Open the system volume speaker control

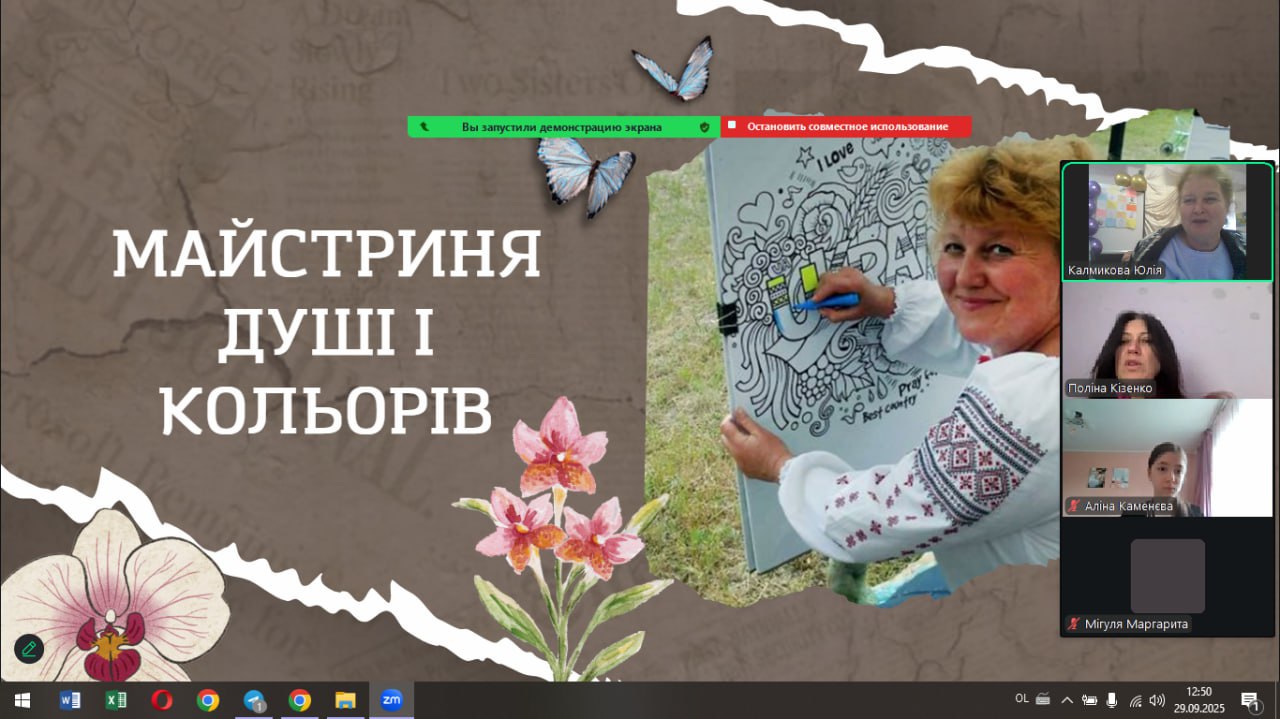(x=1157, y=700)
